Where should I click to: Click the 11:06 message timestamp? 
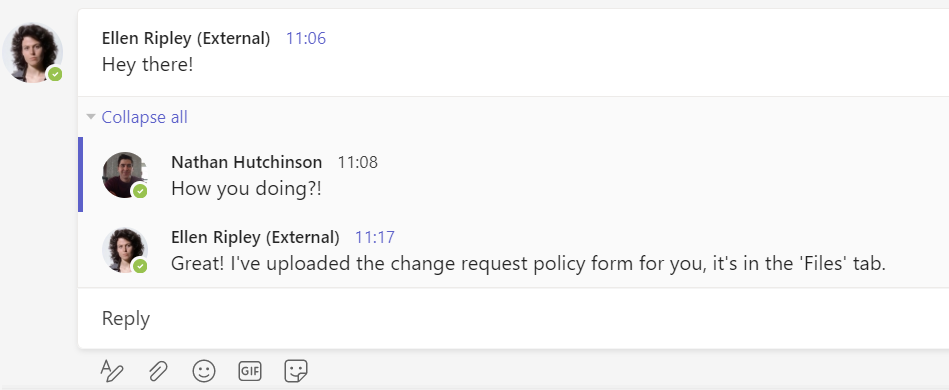[x=306, y=38]
